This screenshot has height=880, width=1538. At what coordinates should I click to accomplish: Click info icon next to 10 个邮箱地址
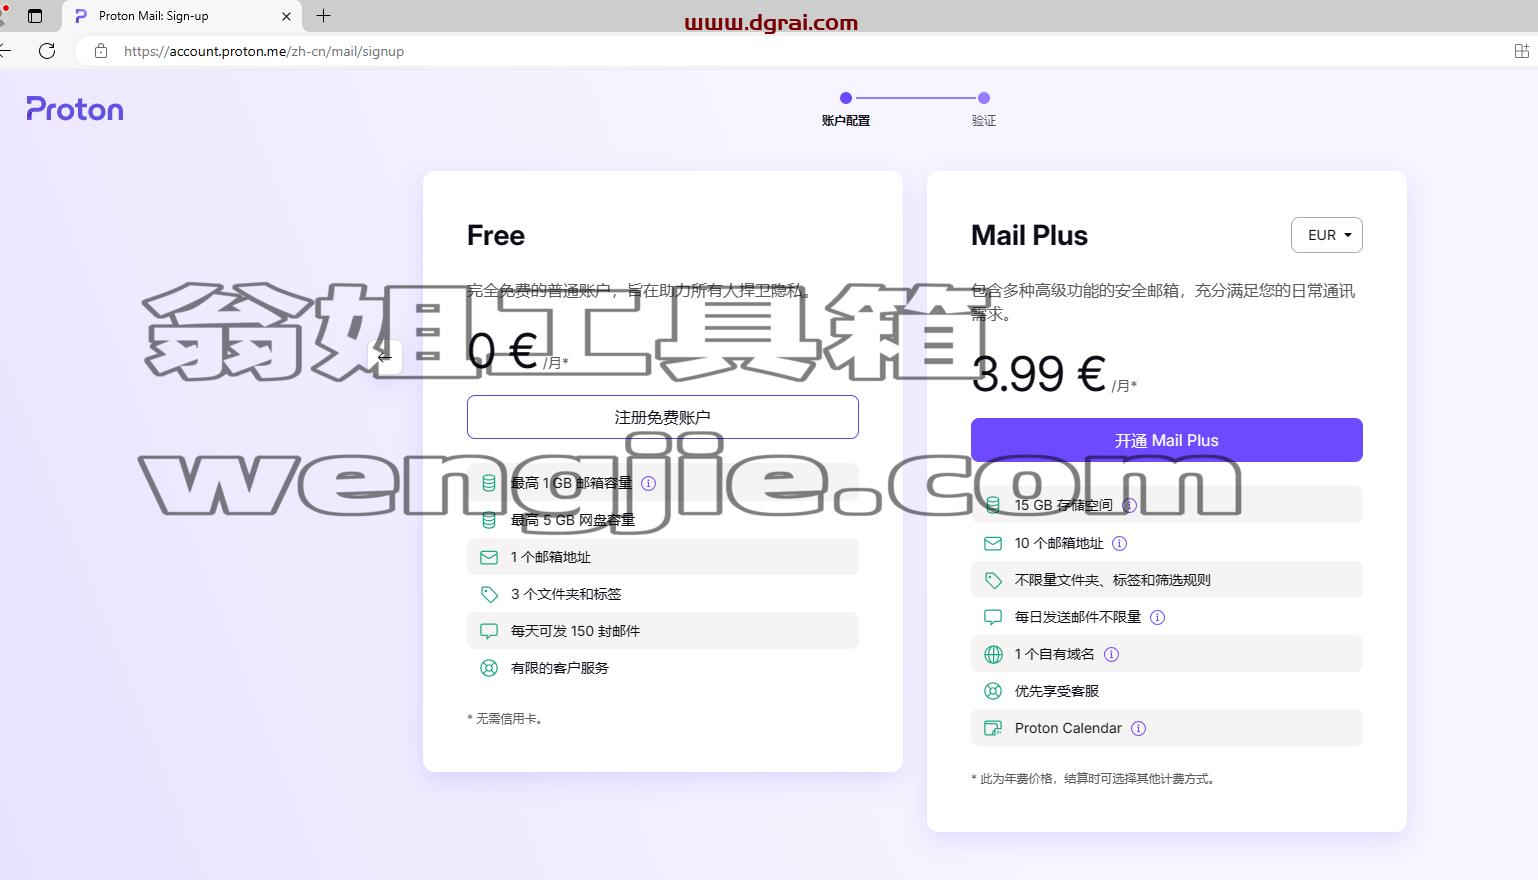pyautogui.click(x=1120, y=543)
